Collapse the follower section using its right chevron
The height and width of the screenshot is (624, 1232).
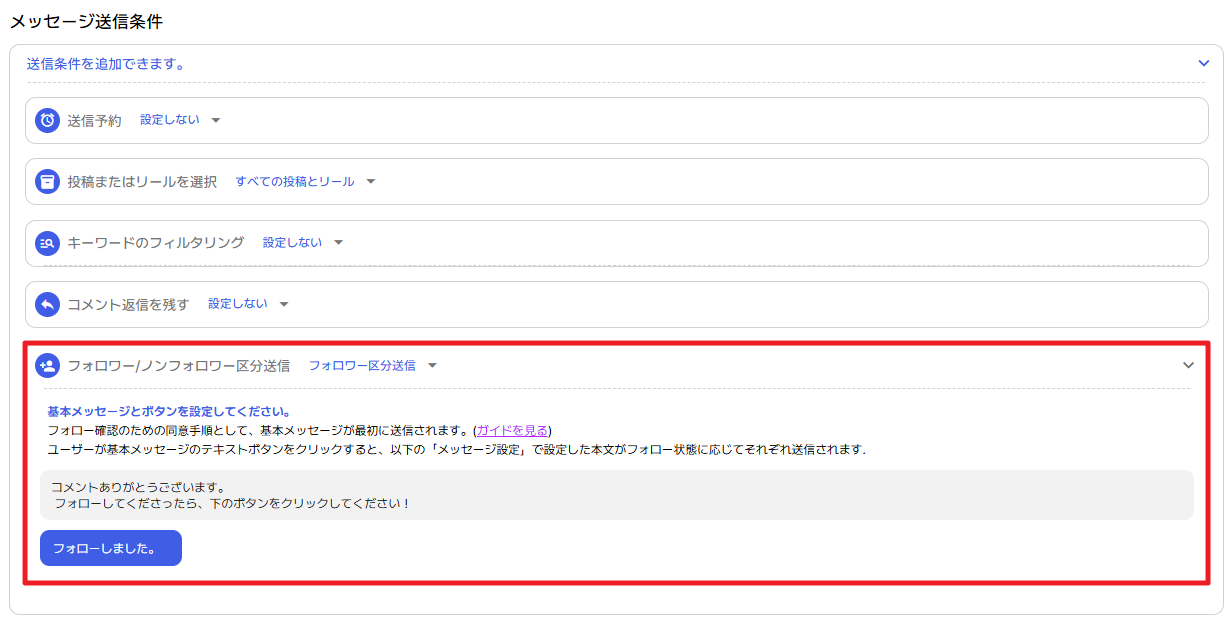1188,366
